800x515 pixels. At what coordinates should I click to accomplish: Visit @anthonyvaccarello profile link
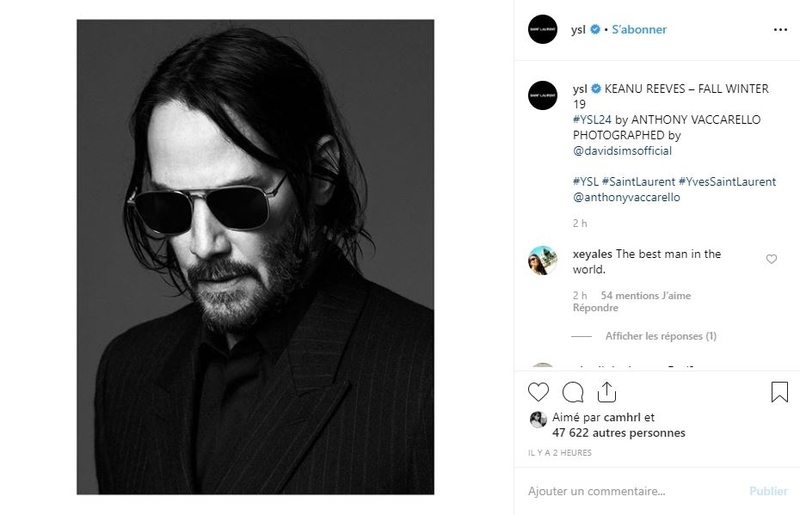point(626,197)
